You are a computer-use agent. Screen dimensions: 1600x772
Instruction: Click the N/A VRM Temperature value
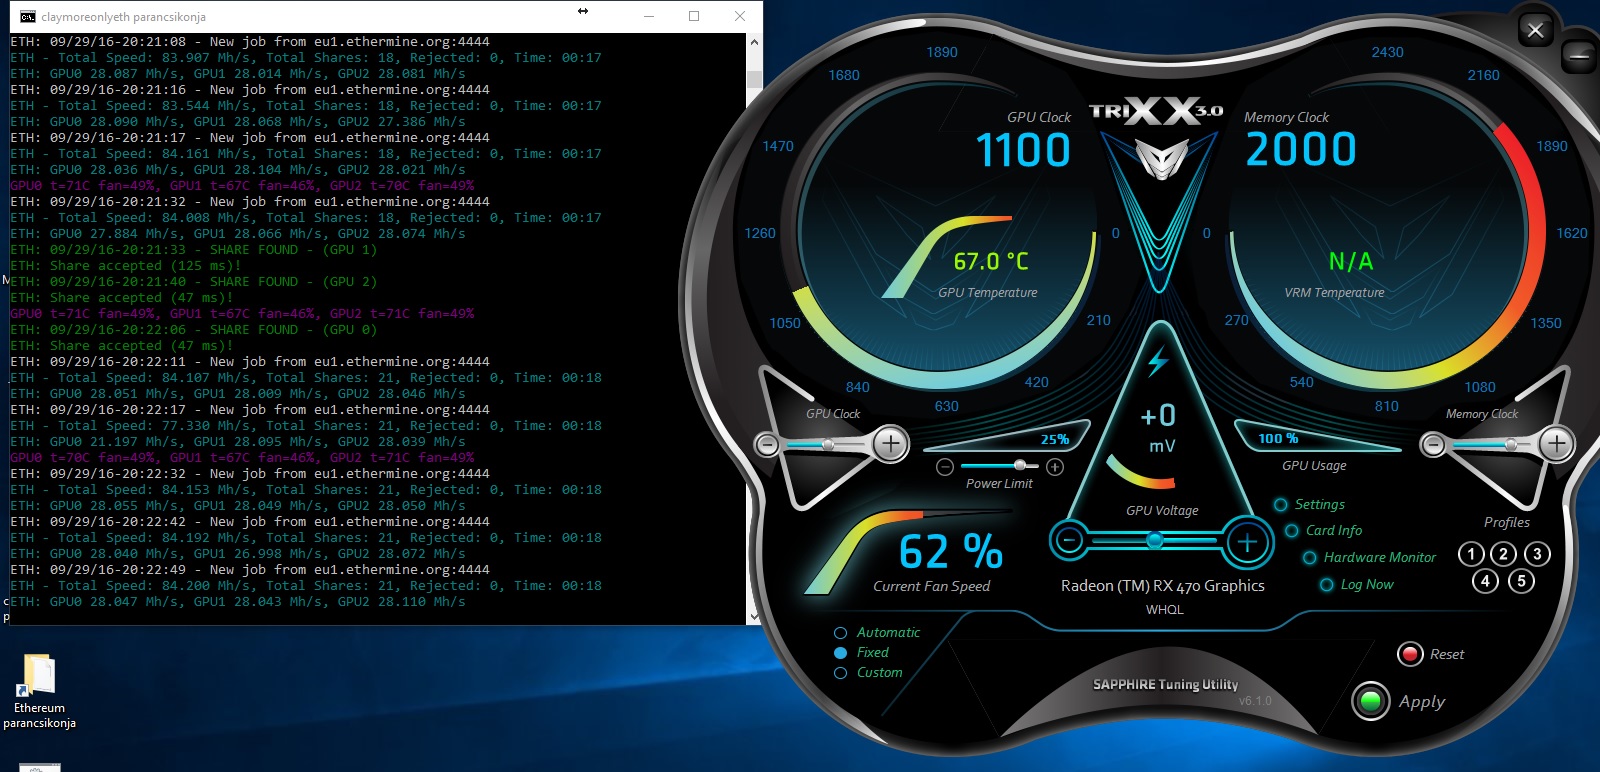[1351, 262]
